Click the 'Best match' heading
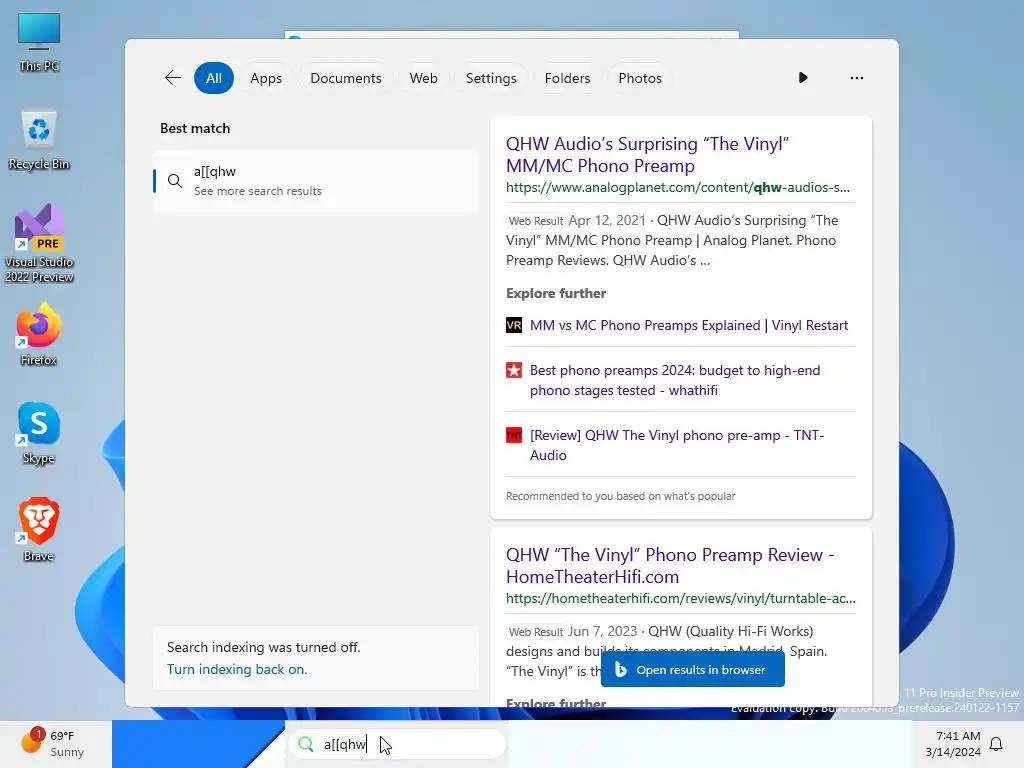Viewport: 1024px width, 768px height. [x=195, y=128]
